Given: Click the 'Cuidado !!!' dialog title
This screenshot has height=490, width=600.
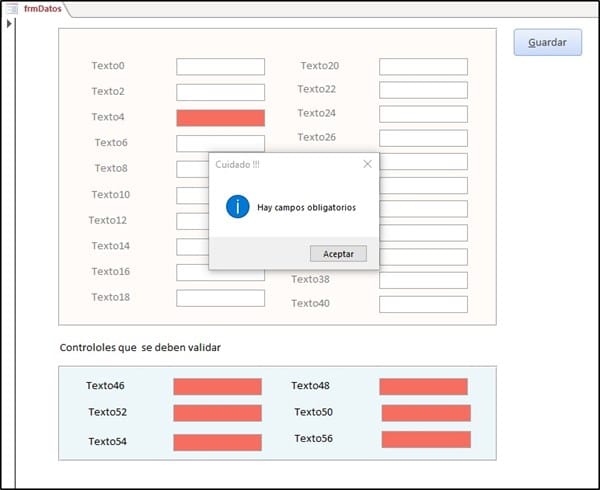Looking at the screenshot, I should (x=237, y=164).
